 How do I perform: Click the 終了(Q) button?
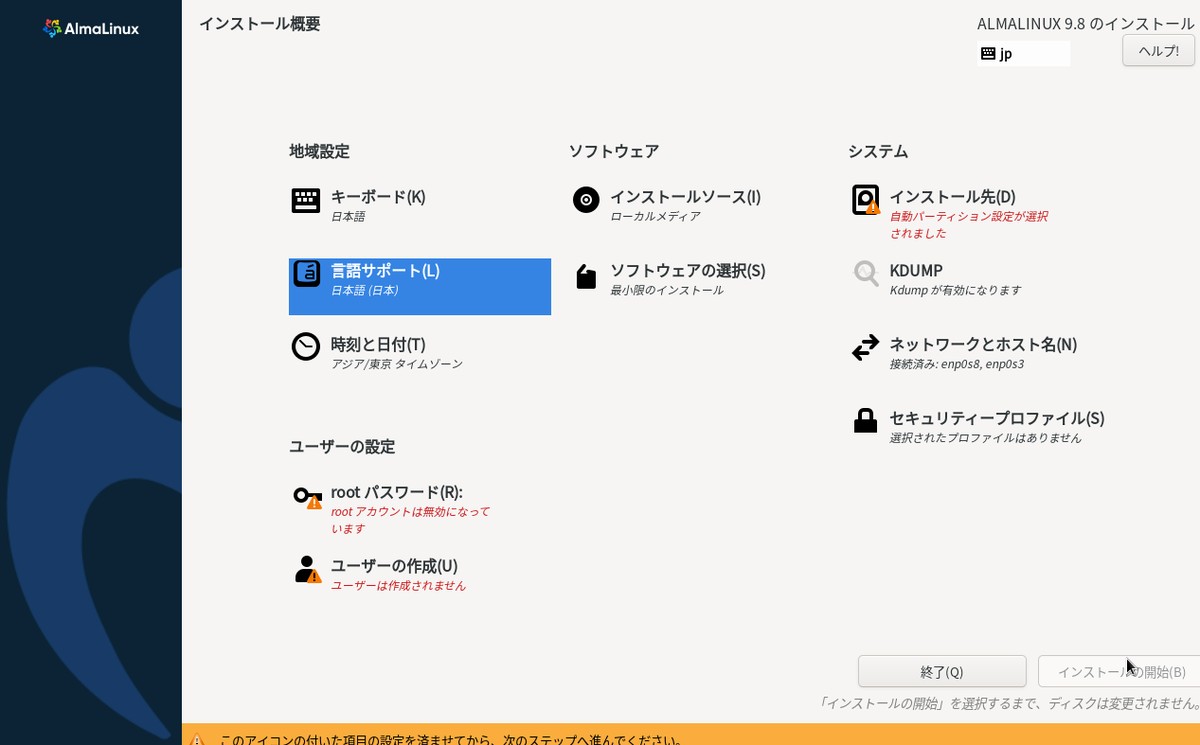pyautogui.click(x=942, y=671)
